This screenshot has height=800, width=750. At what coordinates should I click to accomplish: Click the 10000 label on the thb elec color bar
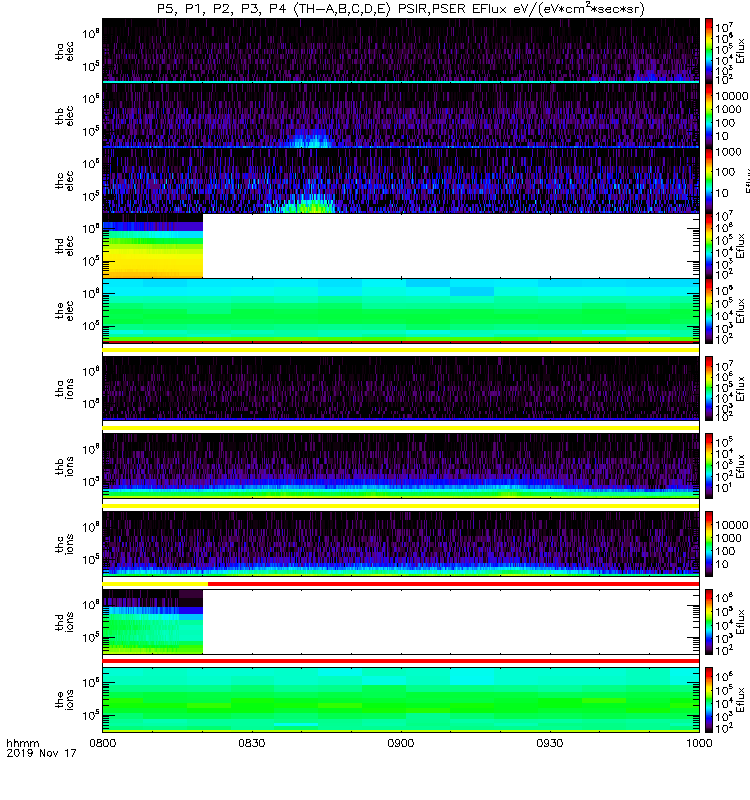[731, 96]
